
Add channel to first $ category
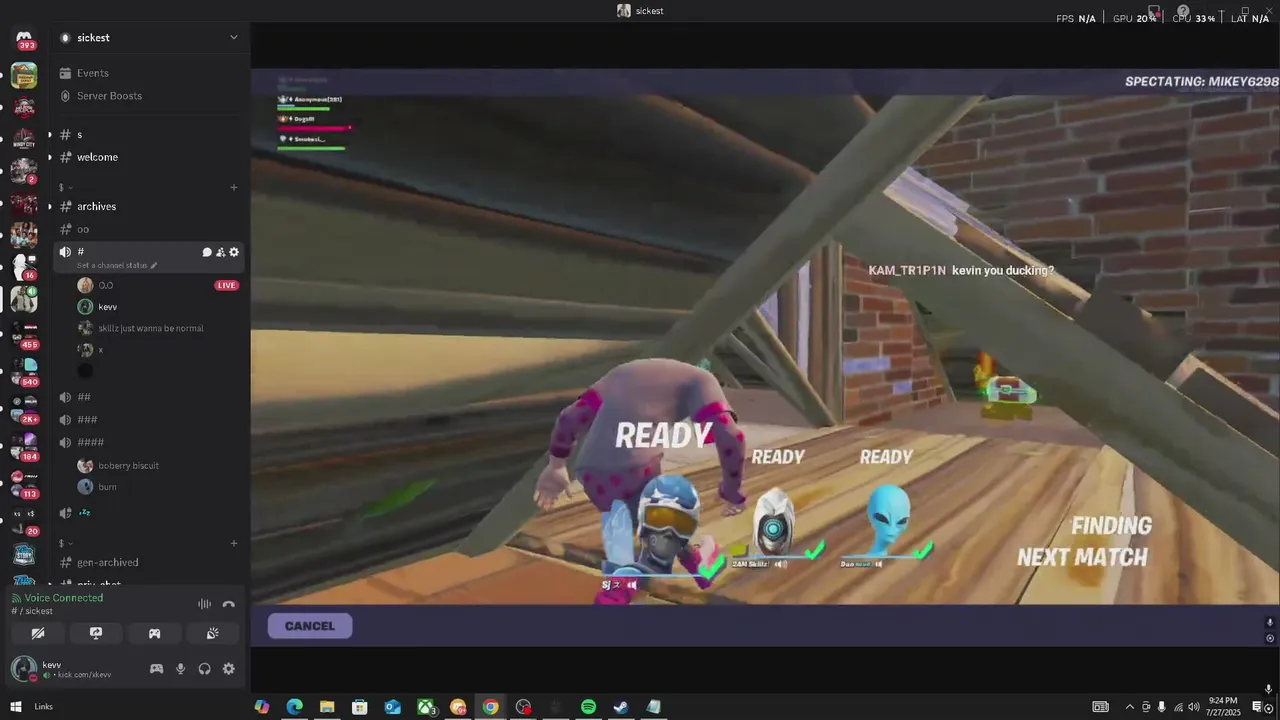pos(234,187)
